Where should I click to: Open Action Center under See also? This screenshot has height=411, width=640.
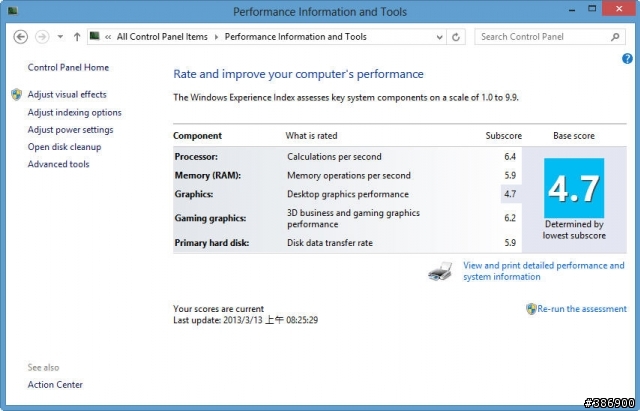coord(55,384)
